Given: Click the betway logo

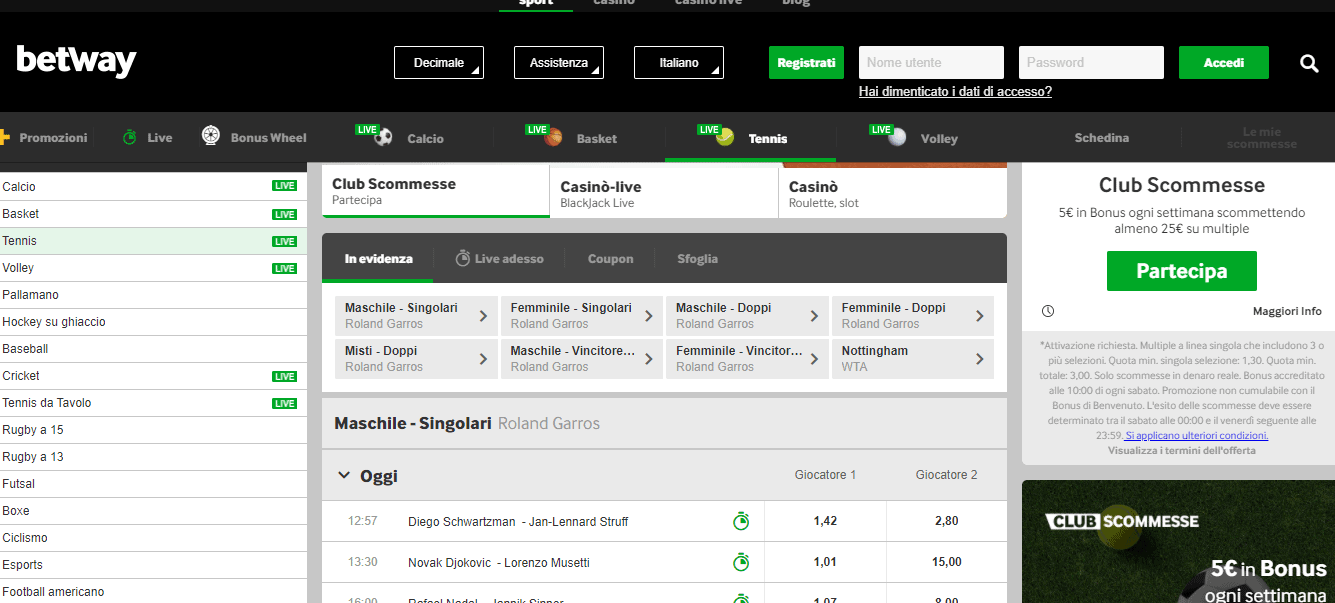Looking at the screenshot, I should pos(77,61).
